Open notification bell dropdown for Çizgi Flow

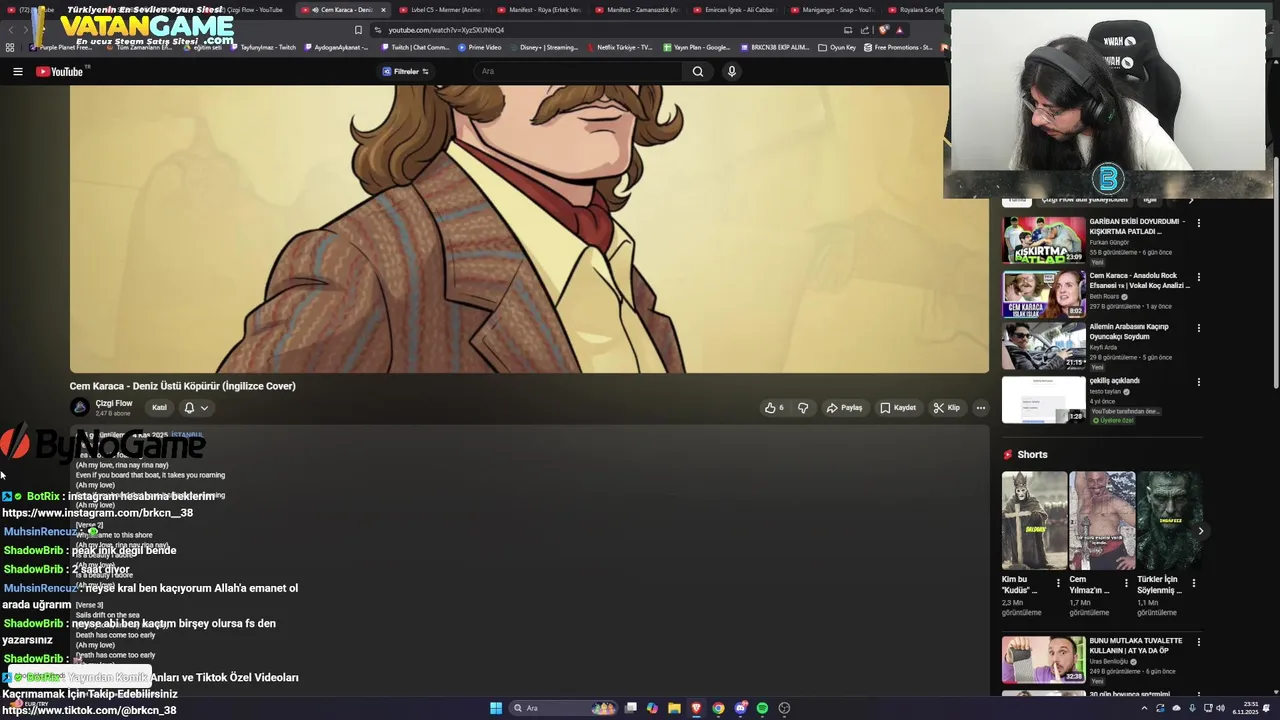pos(196,407)
